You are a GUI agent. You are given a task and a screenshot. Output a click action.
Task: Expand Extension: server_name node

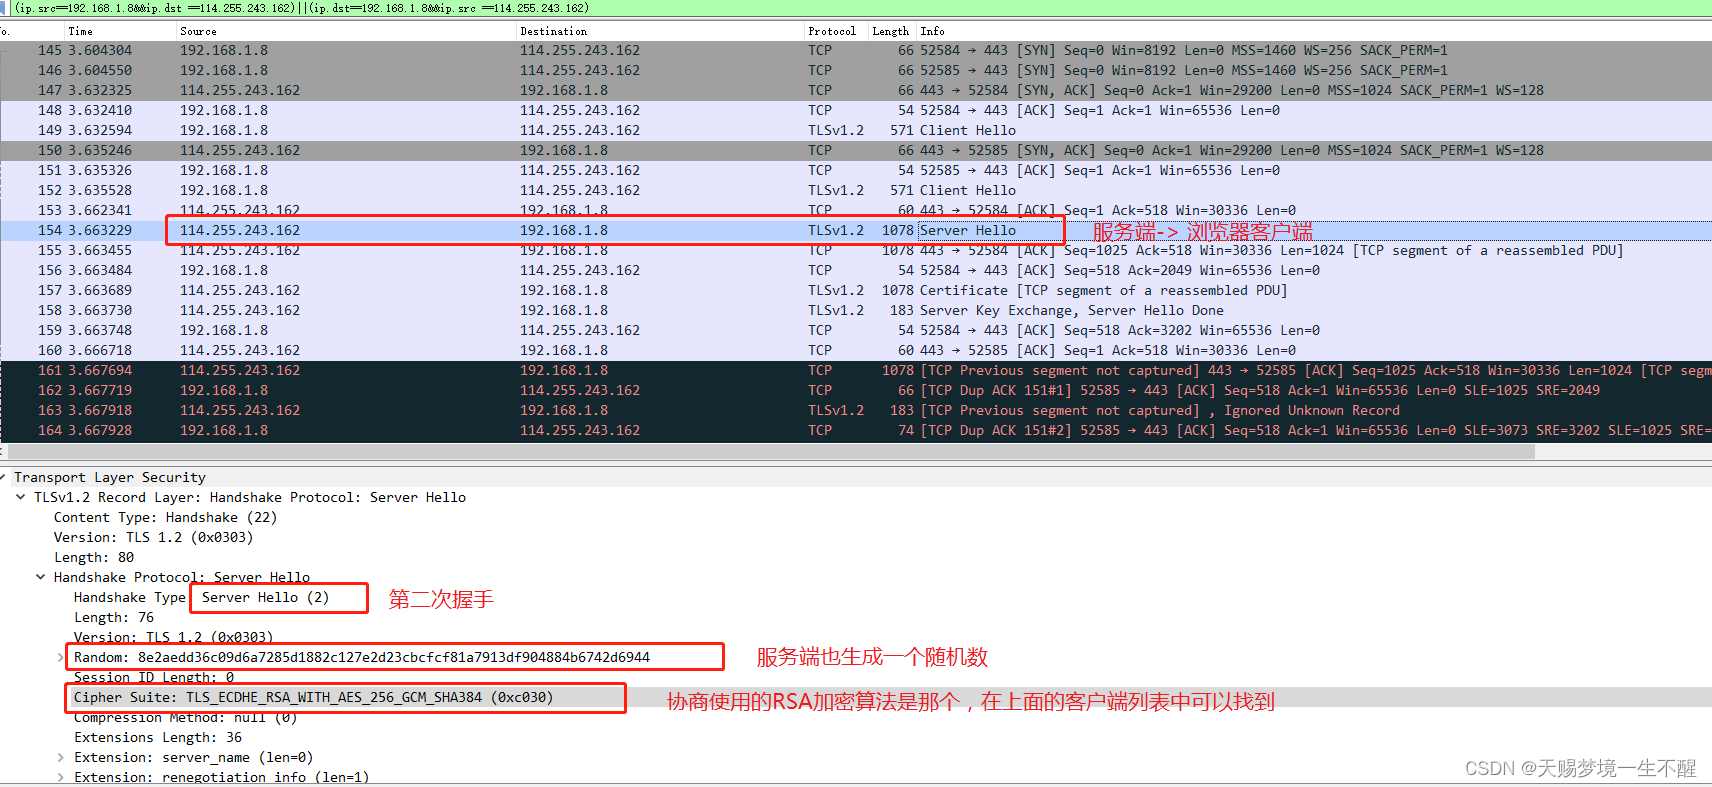point(61,757)
